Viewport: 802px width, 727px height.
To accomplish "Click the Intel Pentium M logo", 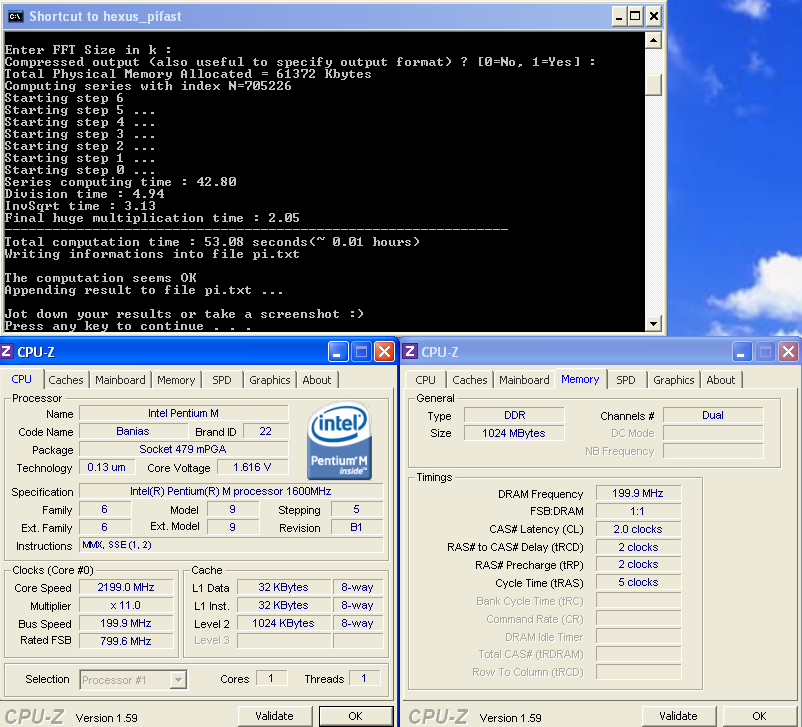I will click(339, 440).
